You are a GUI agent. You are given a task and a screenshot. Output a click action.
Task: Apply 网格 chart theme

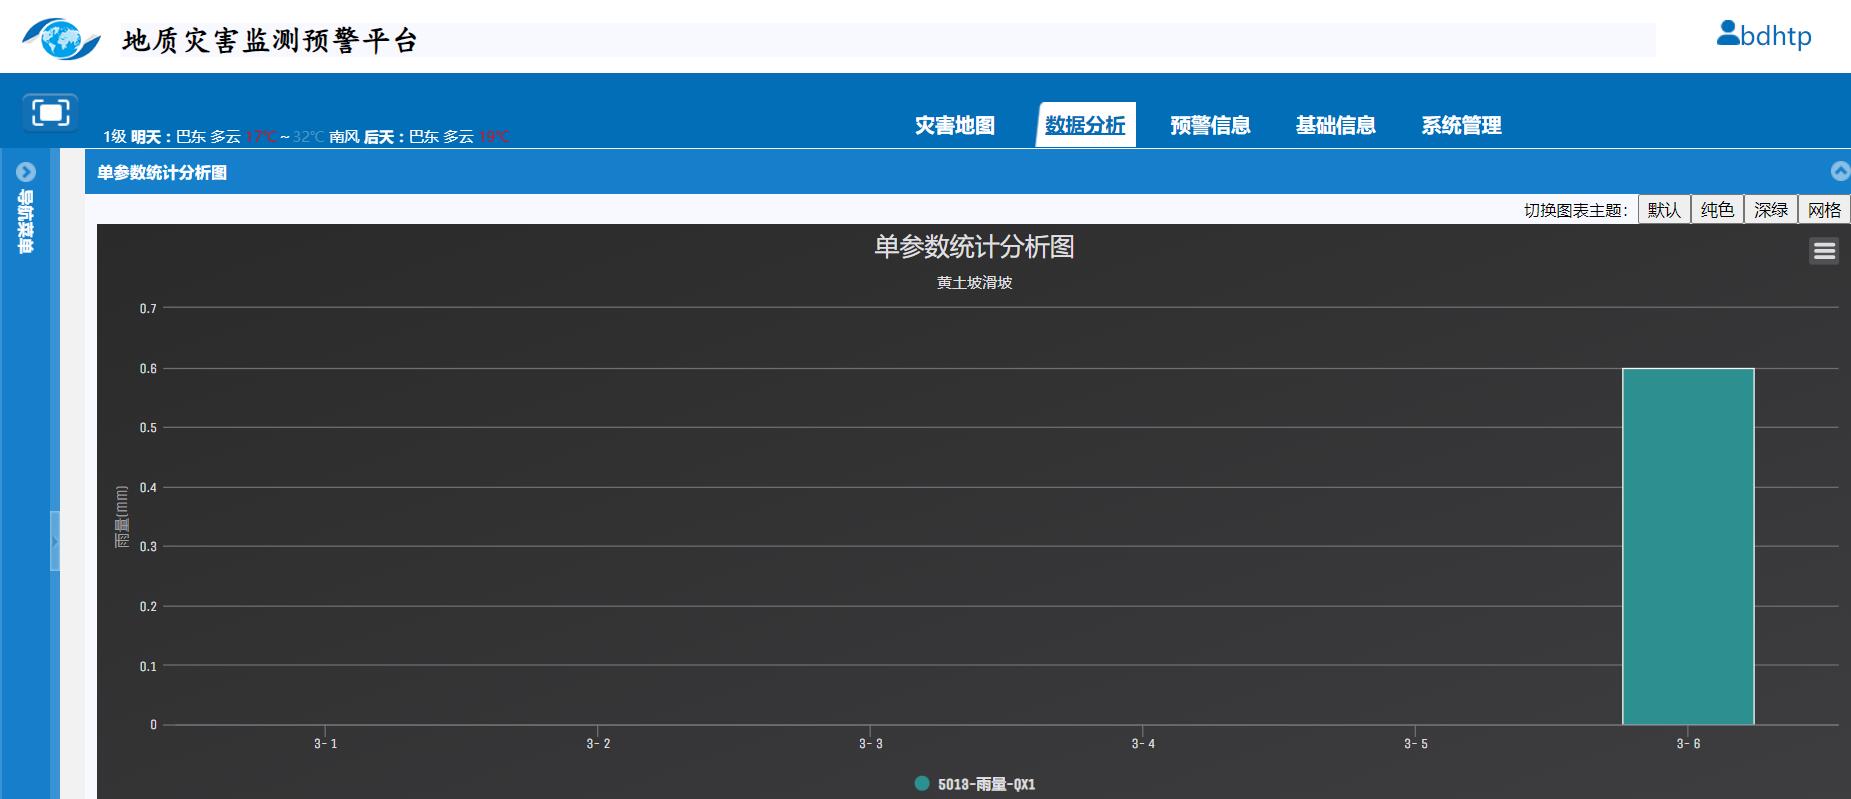point(1824,210)
